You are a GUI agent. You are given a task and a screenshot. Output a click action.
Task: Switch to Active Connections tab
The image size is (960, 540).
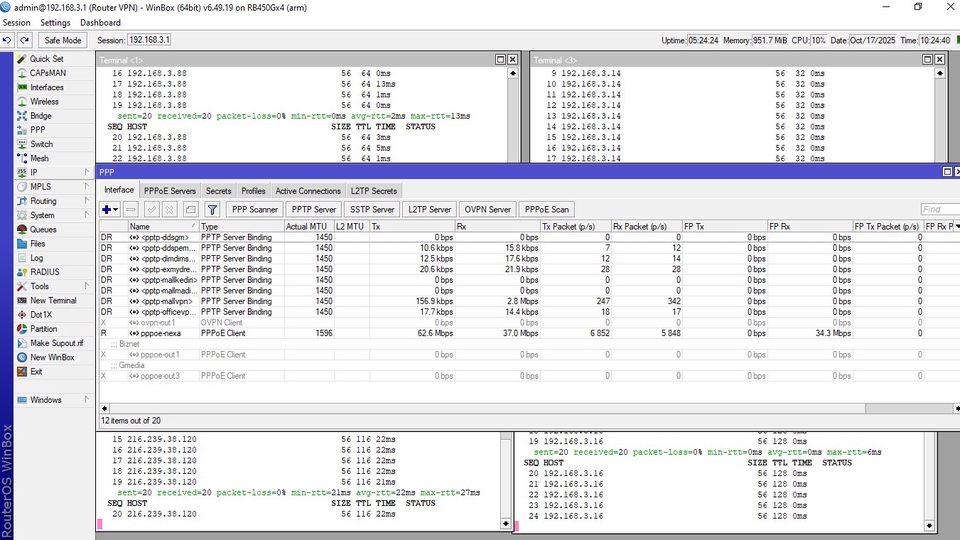pyautogui.click(x=308, y=191)
